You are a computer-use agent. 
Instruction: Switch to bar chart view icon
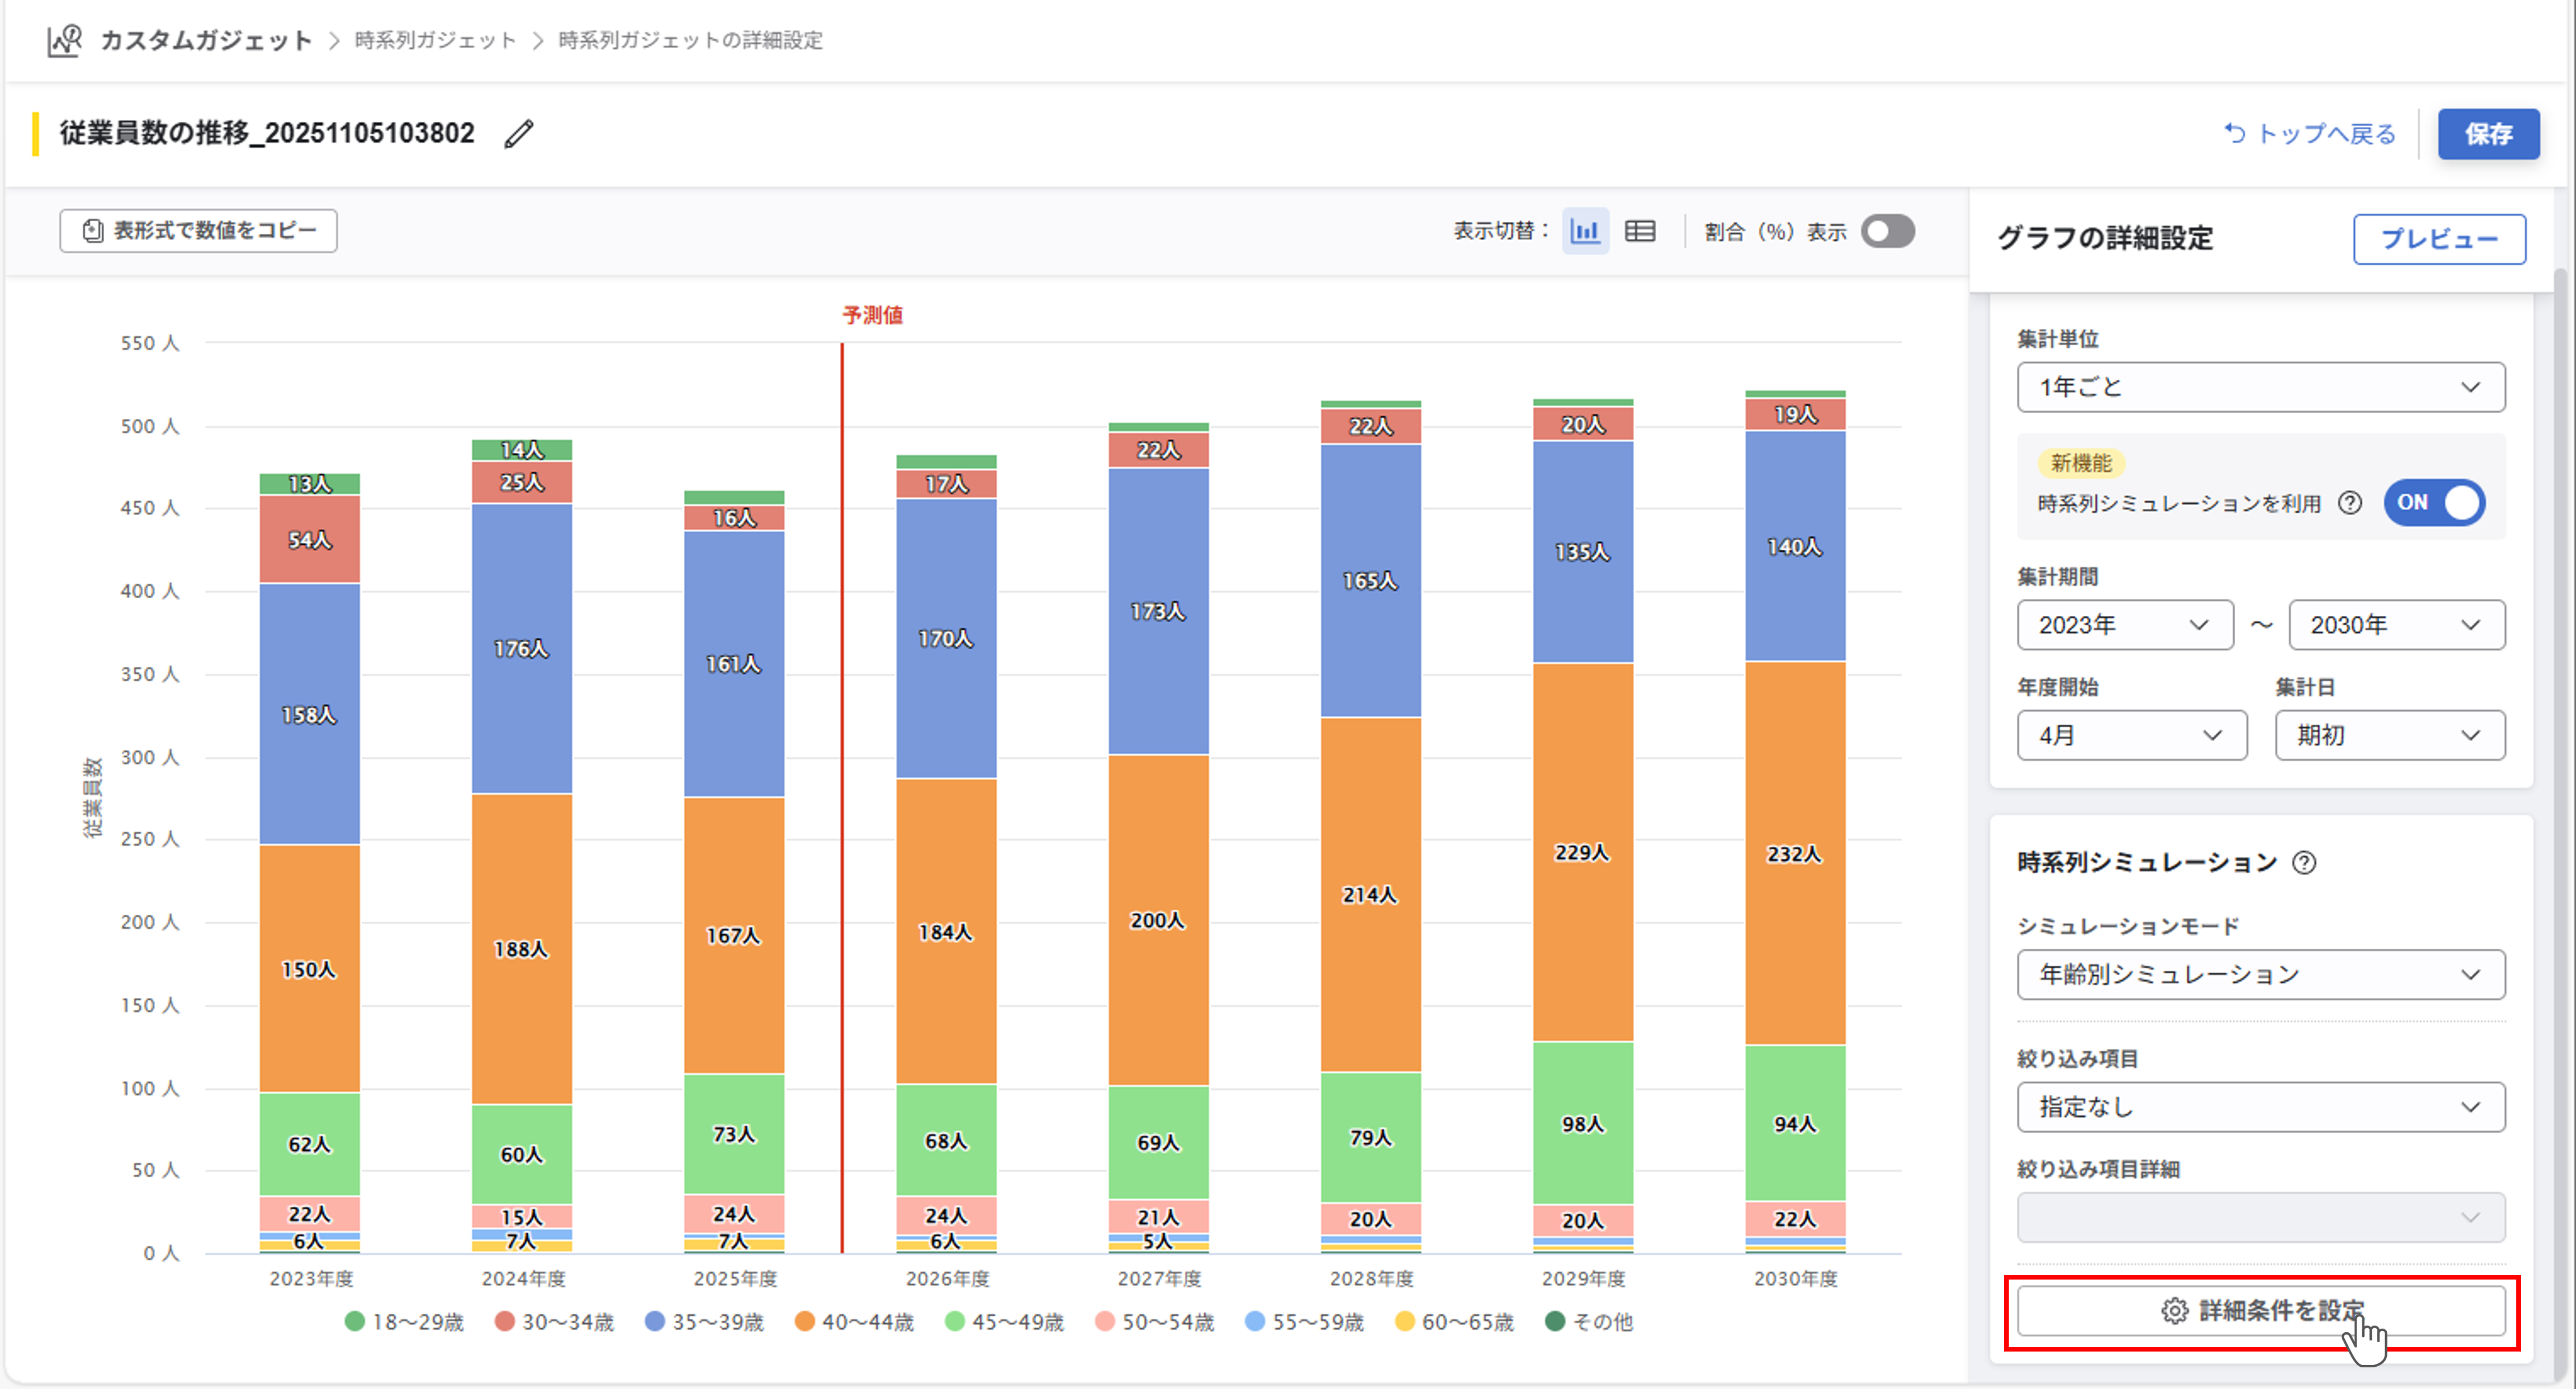point(1585,231)
